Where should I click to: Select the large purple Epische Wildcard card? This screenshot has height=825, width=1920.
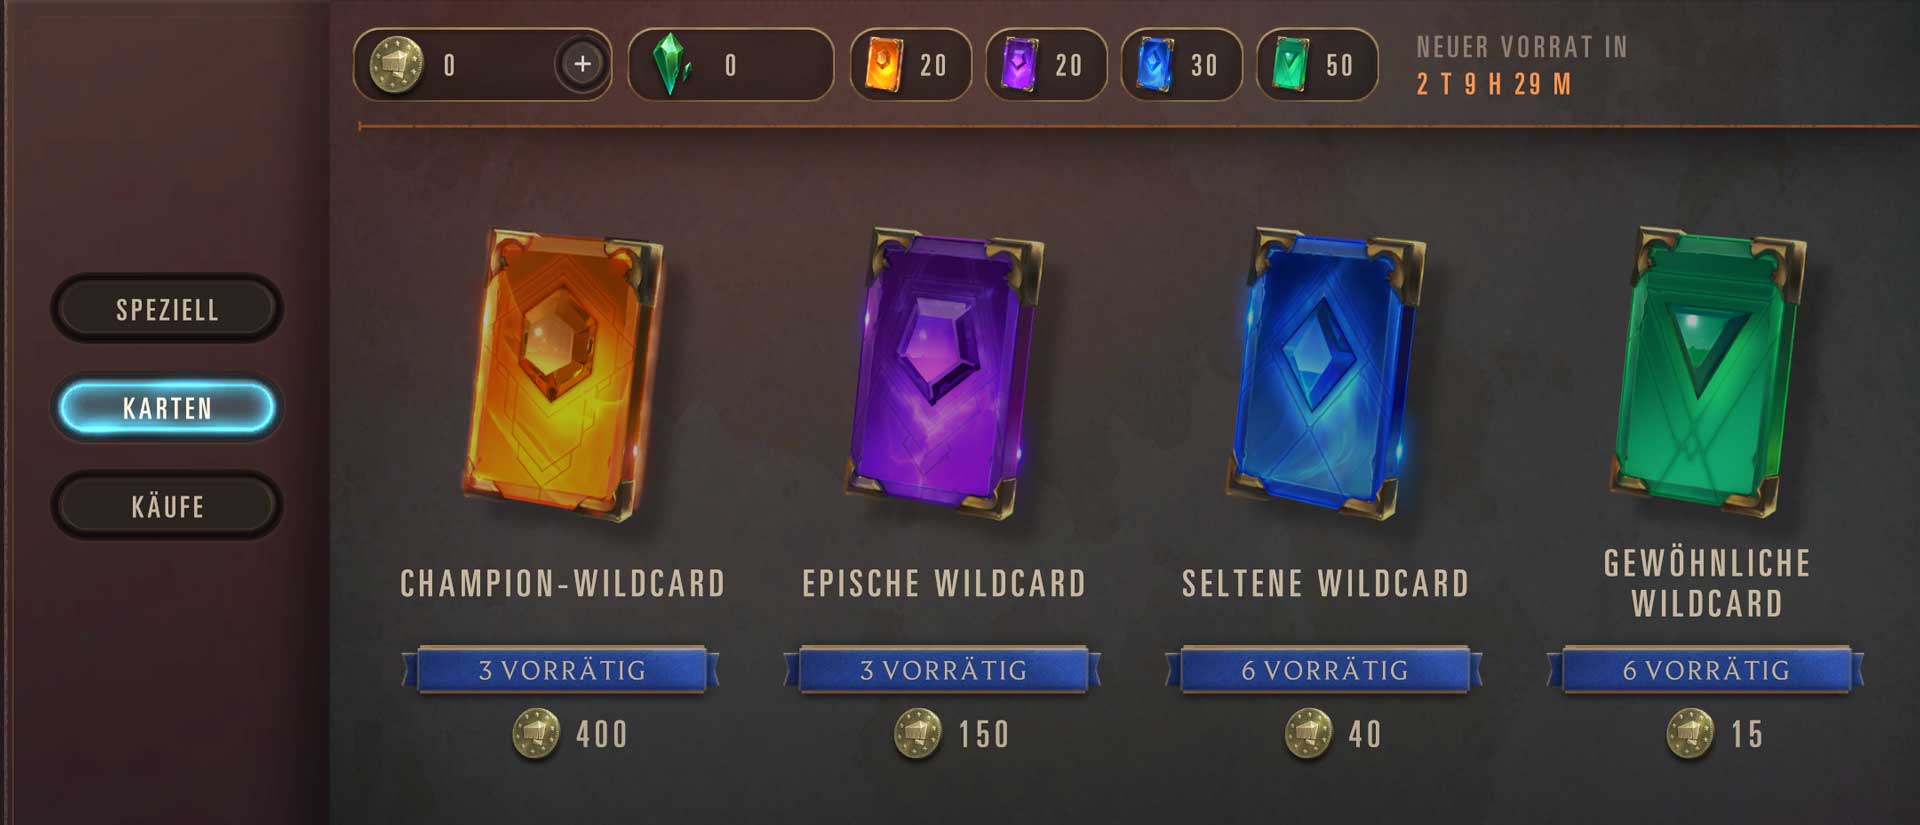pos(945,373)
